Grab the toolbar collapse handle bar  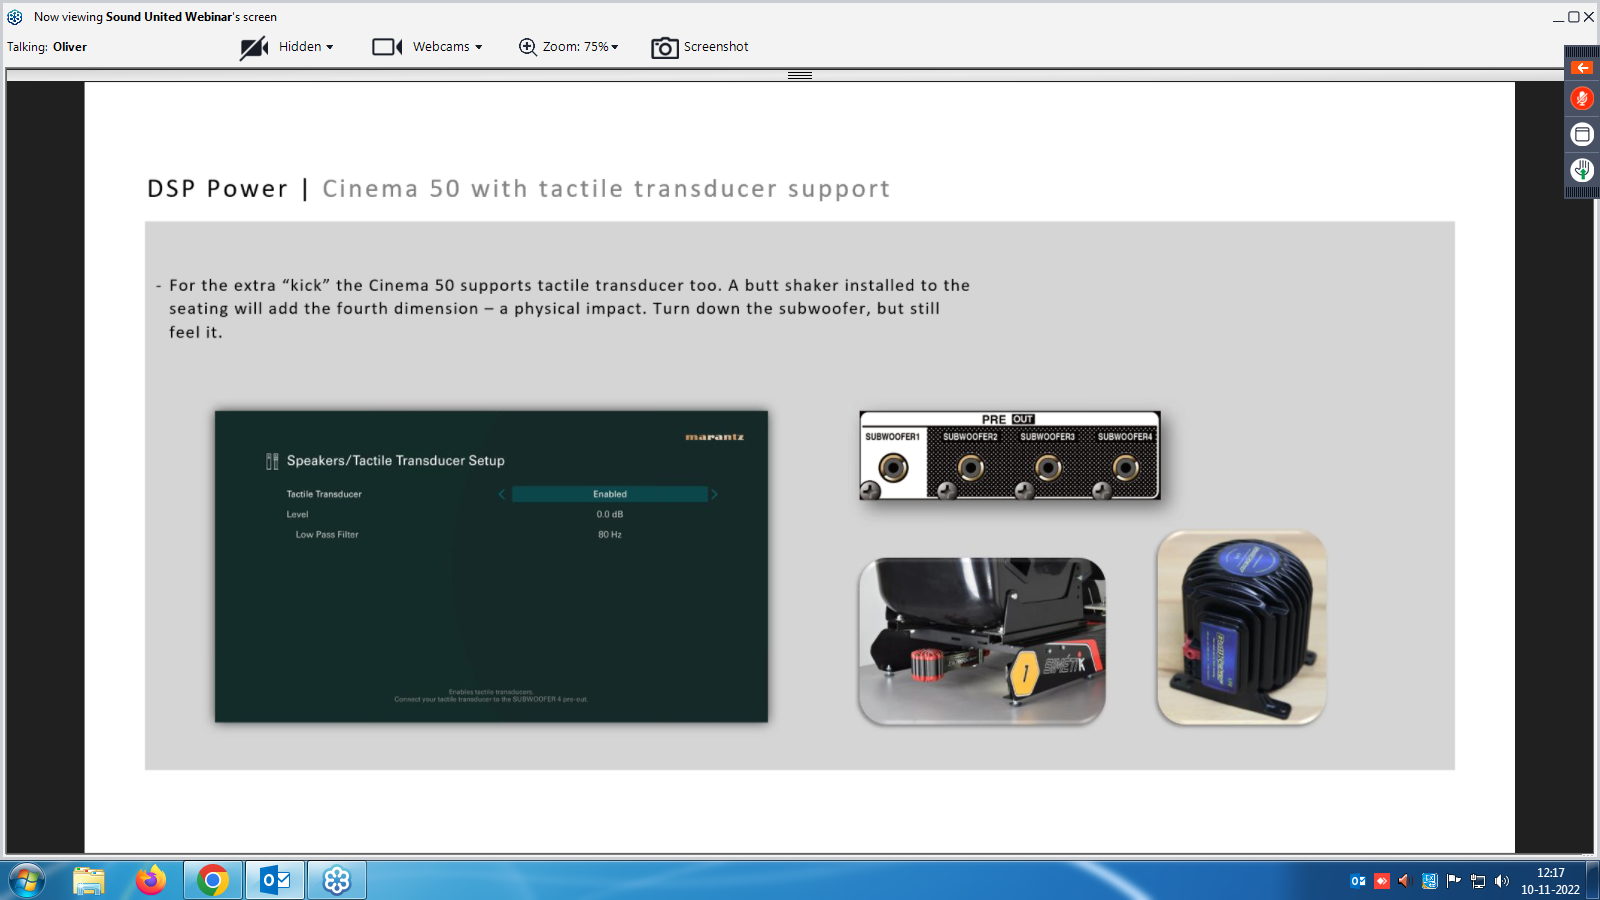800,75
